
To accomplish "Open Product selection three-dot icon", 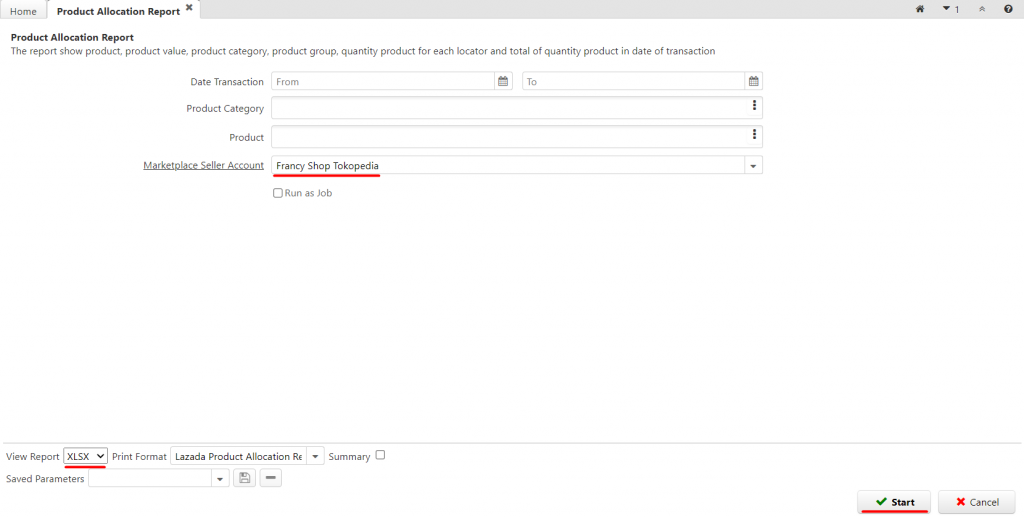I will tap(754, 135).
